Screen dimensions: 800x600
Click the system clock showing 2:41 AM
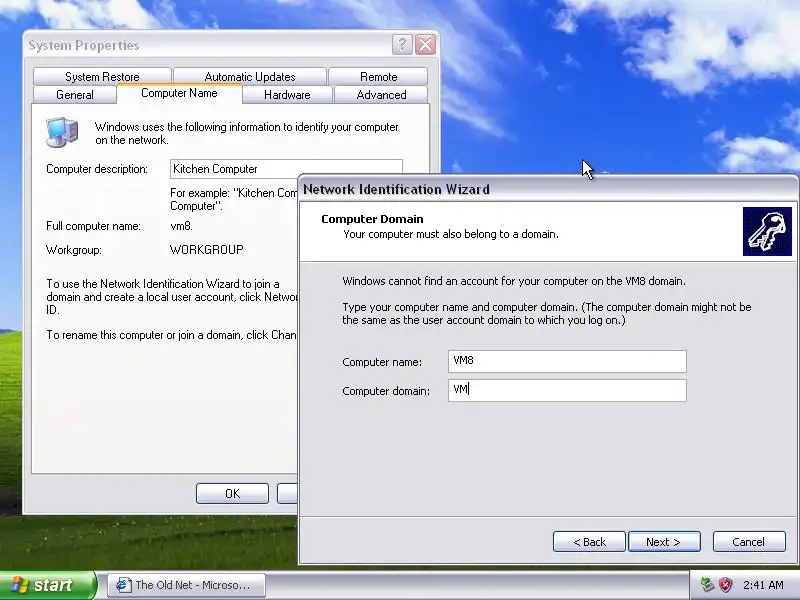pyautogui.click(x=763, y=585)
